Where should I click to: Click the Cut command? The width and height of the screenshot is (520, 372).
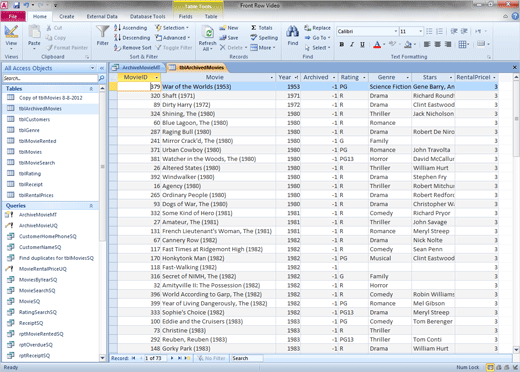point(54,28)
